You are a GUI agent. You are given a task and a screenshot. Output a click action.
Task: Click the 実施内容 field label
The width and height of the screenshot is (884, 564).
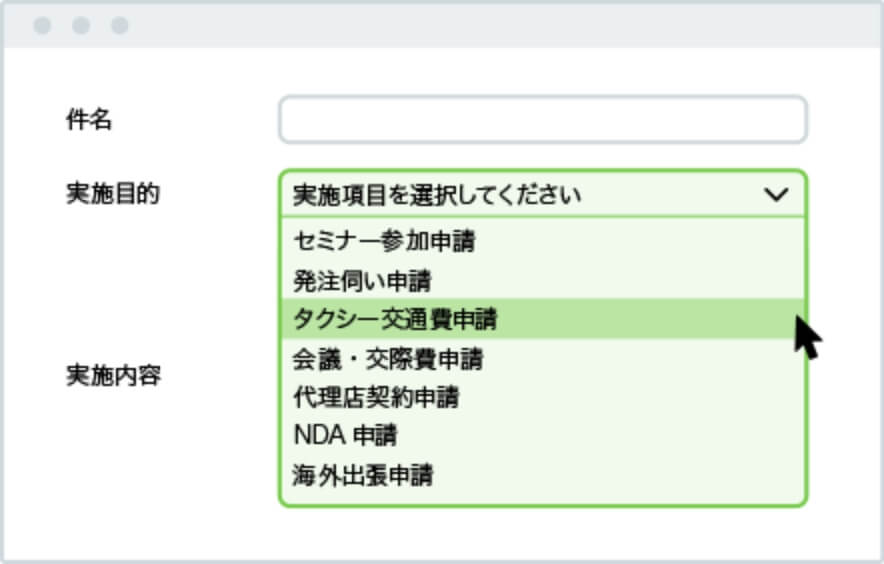pos(113,375)
